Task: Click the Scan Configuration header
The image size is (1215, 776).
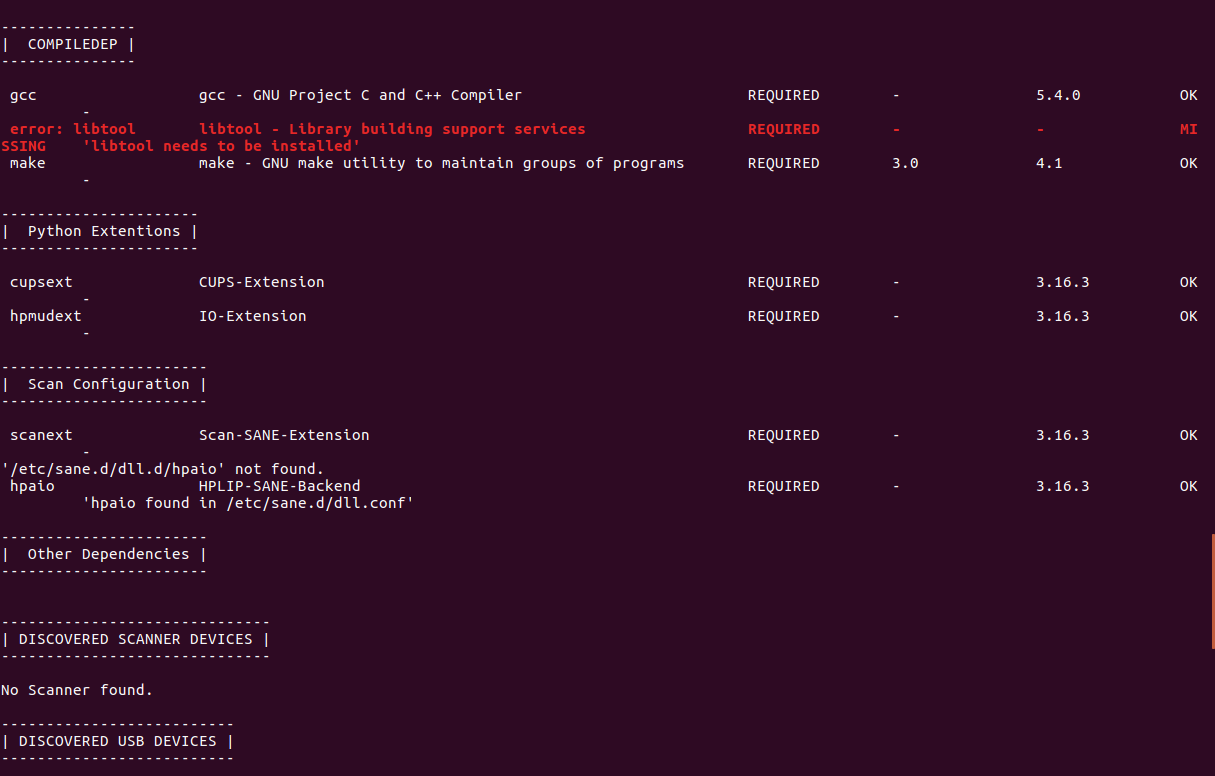Action: [x=108, y=384]
